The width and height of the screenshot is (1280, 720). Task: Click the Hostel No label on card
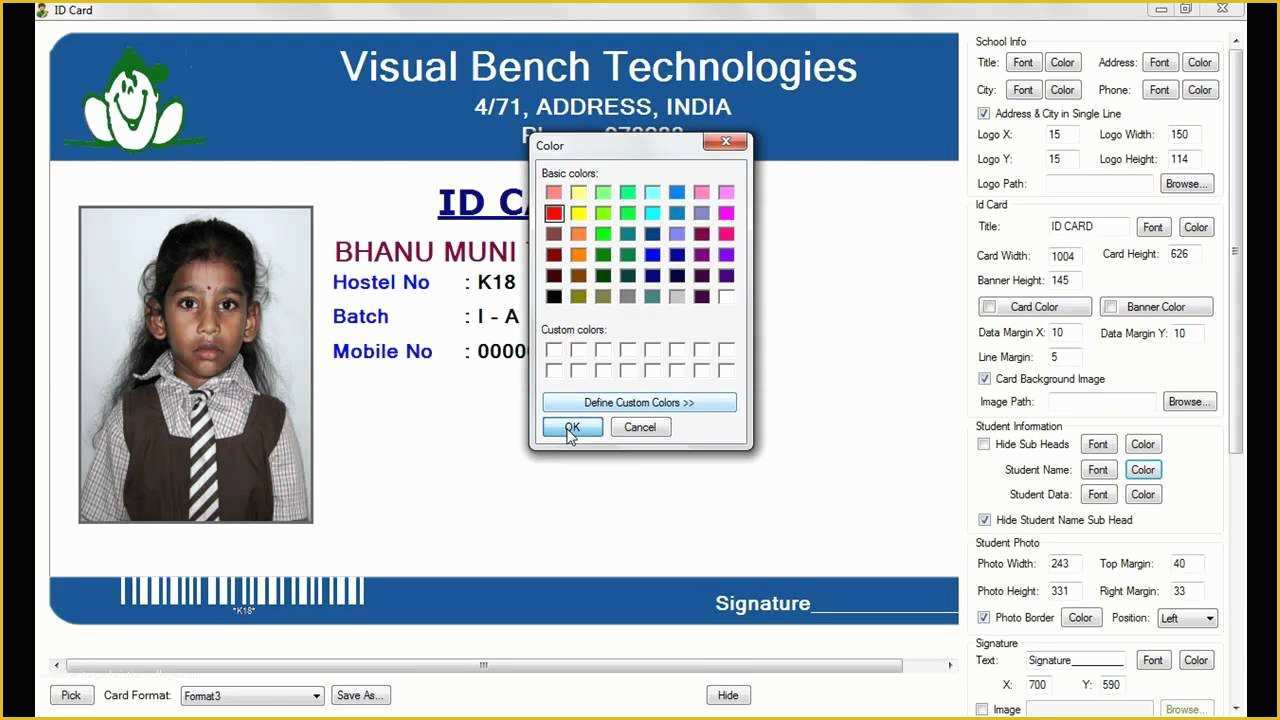point(381,283)
